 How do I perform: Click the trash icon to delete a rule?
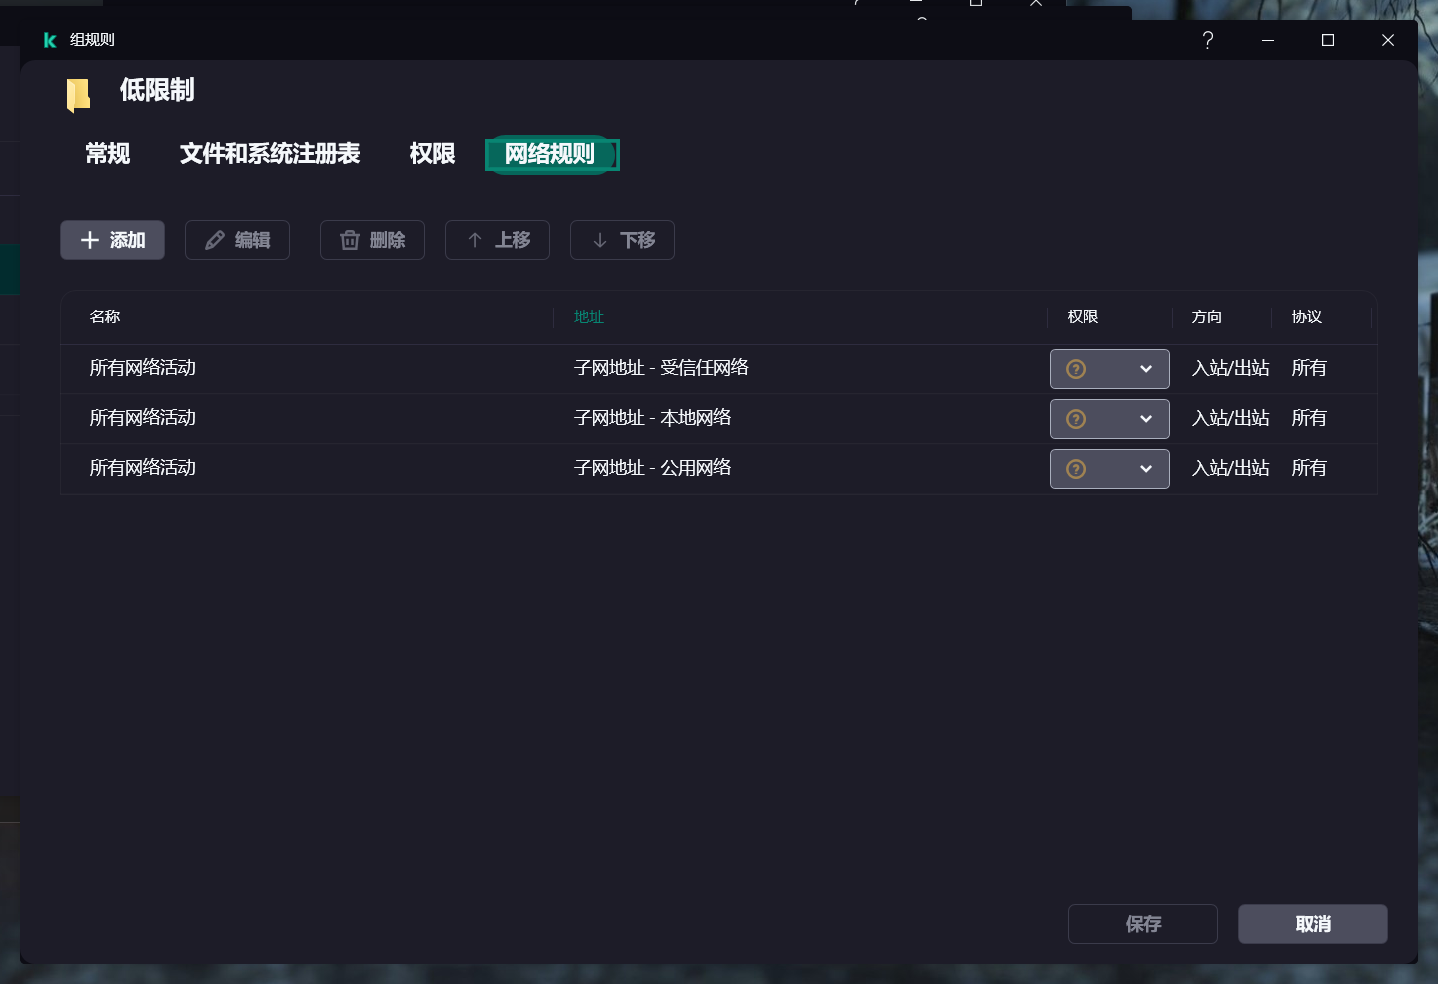point(349,240)
